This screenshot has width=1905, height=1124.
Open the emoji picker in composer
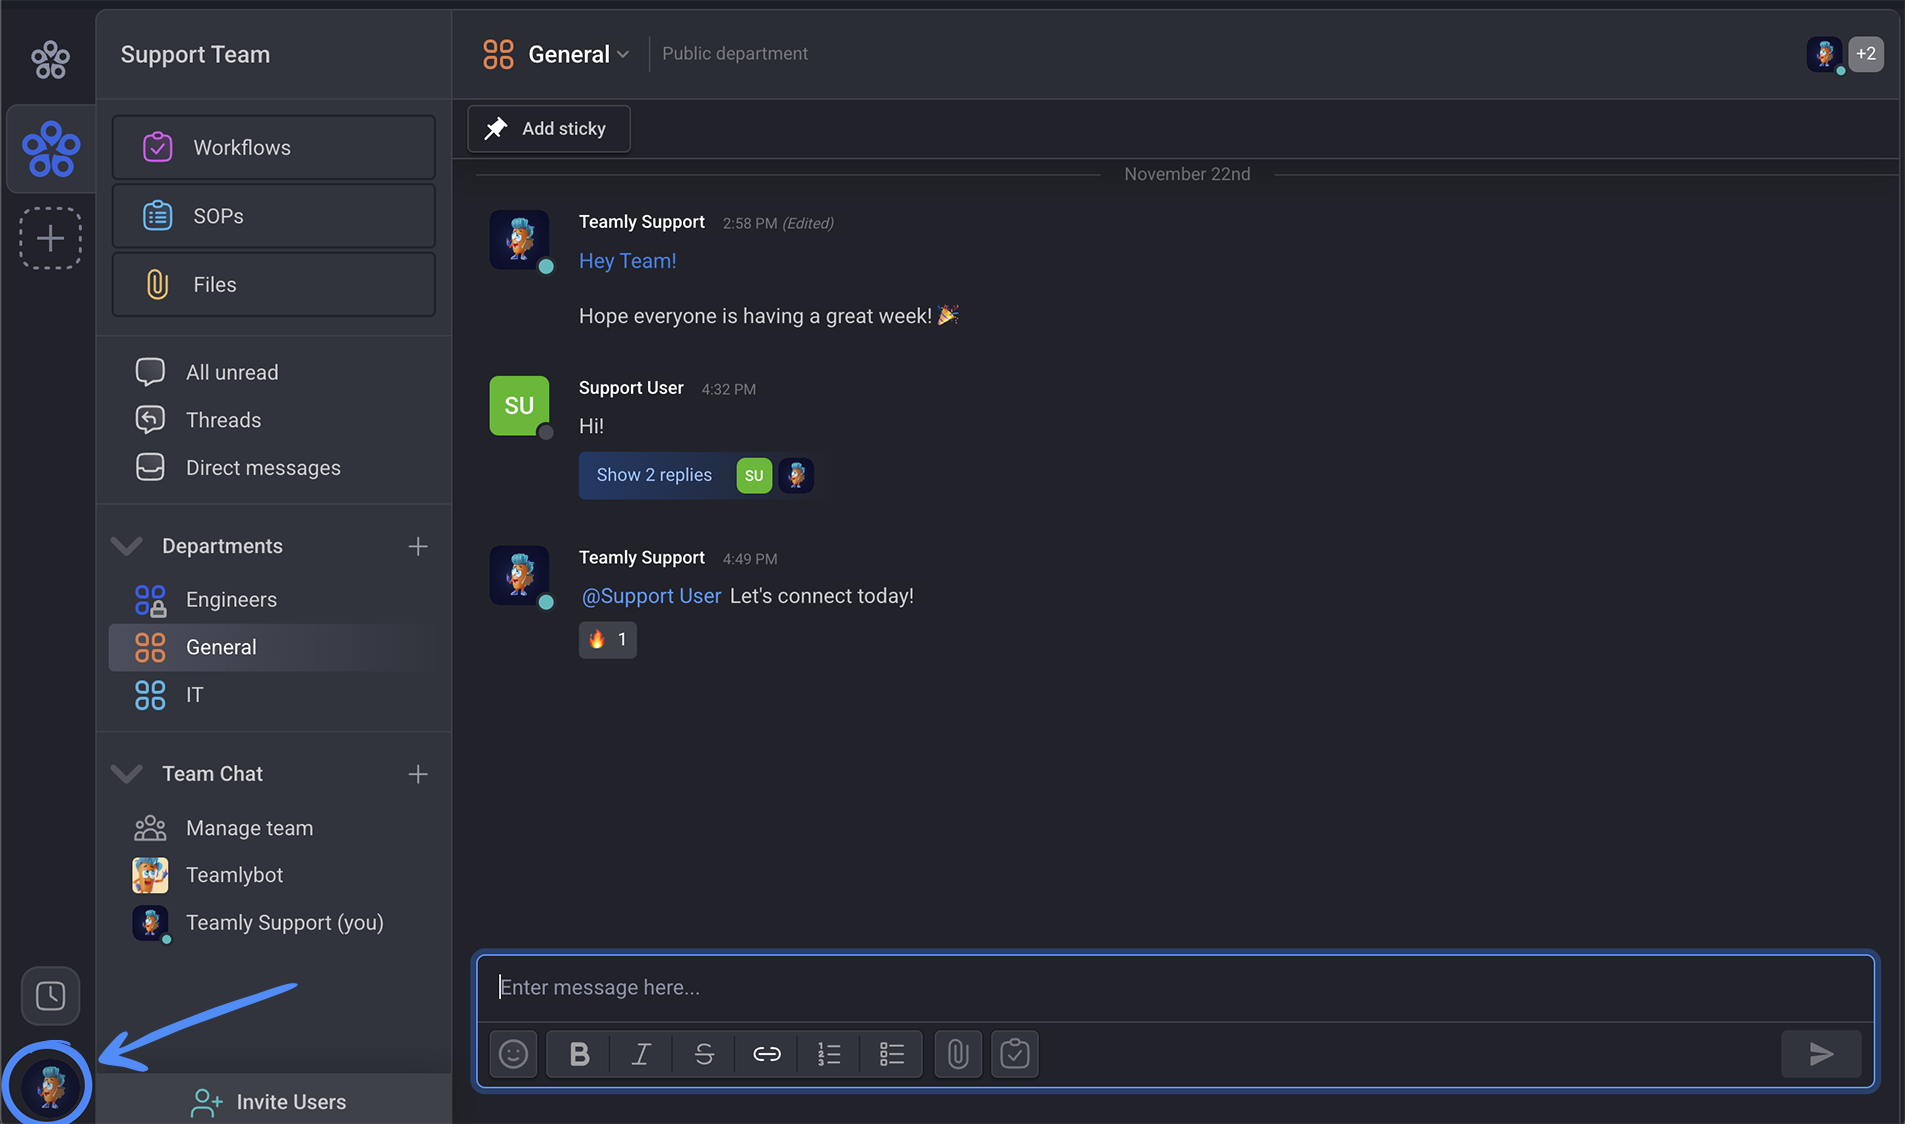point(514,1054)
